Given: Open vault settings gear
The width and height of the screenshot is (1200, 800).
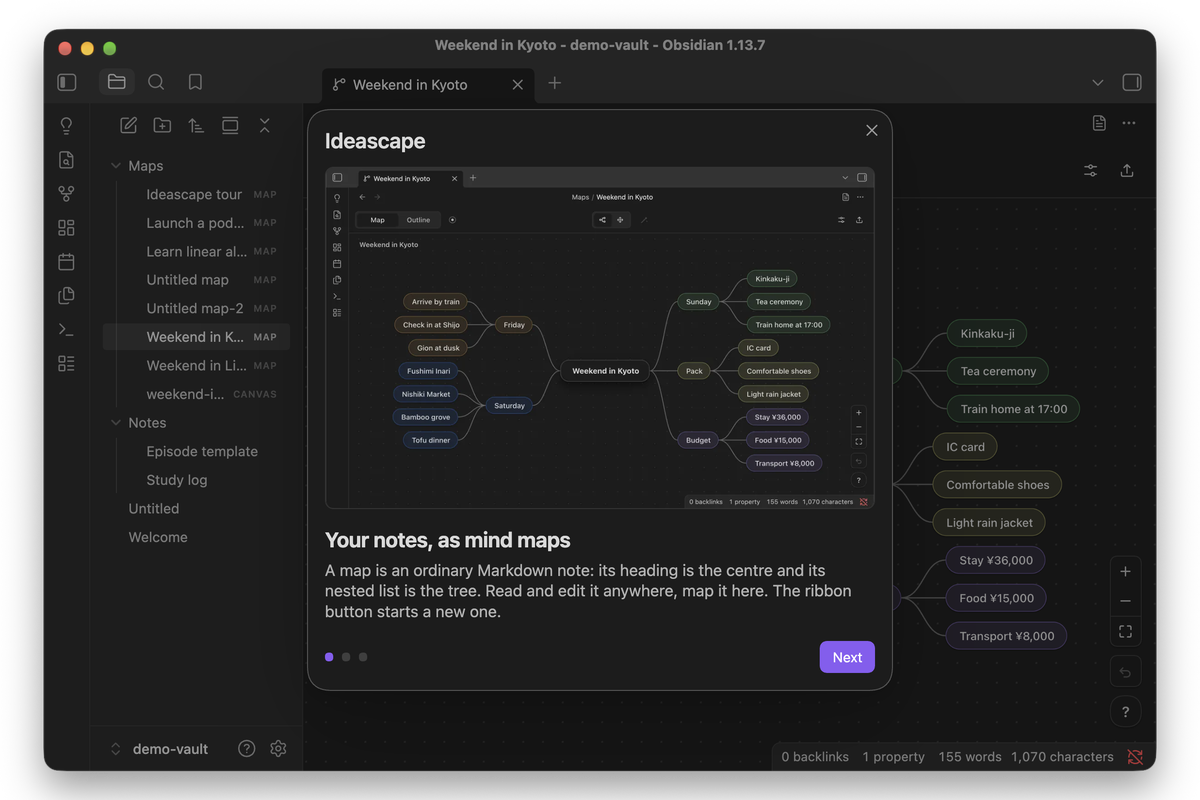Looking at the screenshot, I should [x=278, y=749].
